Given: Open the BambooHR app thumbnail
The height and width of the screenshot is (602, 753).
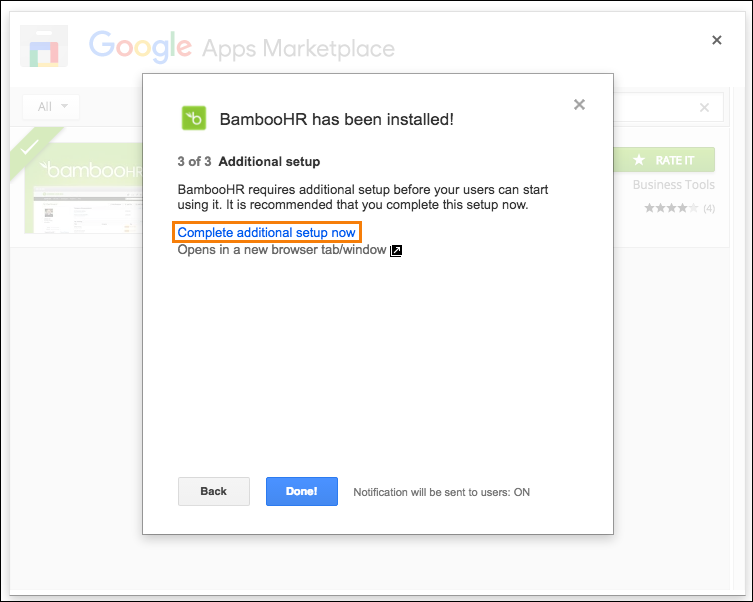Looking at the screenshot, I should pyautogui.click(x=84, y=187).
